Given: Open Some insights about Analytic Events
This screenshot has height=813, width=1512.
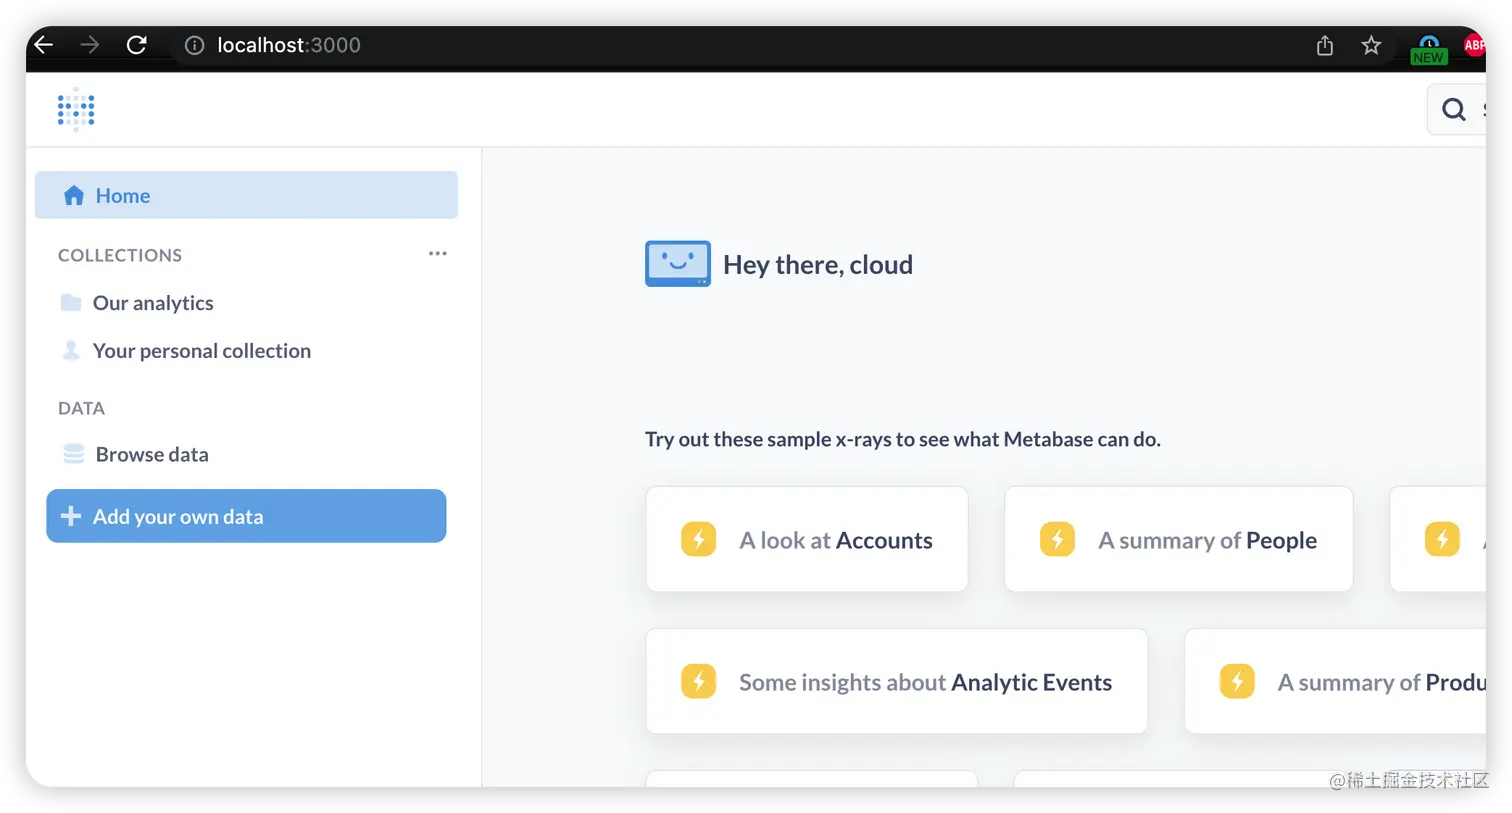Looking at the screenshot, I should click(x=897, y=681).
